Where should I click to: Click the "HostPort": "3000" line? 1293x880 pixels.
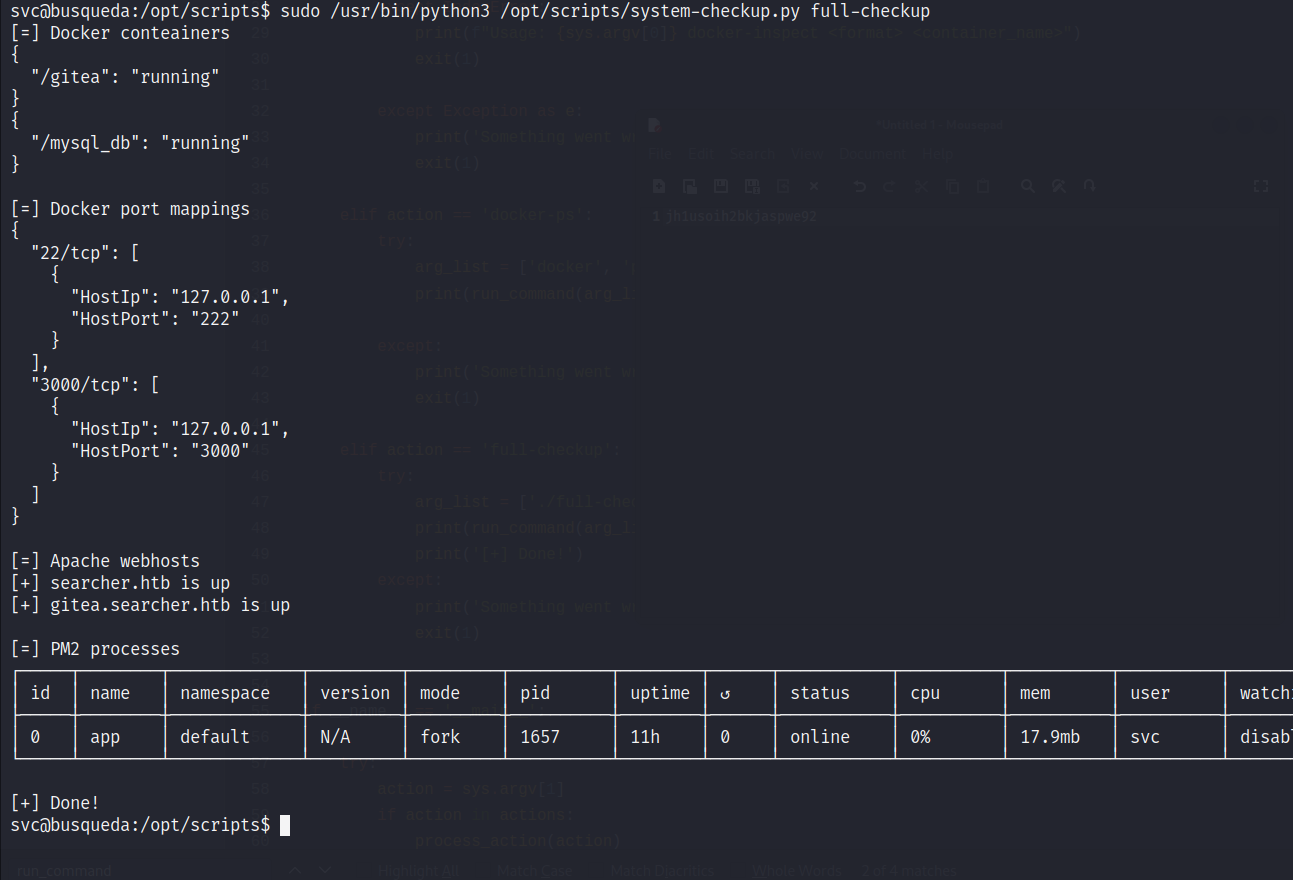[160, 451]
